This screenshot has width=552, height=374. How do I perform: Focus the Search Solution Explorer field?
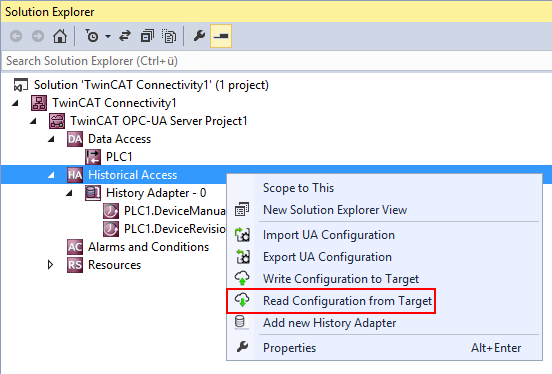coord(277,61)
